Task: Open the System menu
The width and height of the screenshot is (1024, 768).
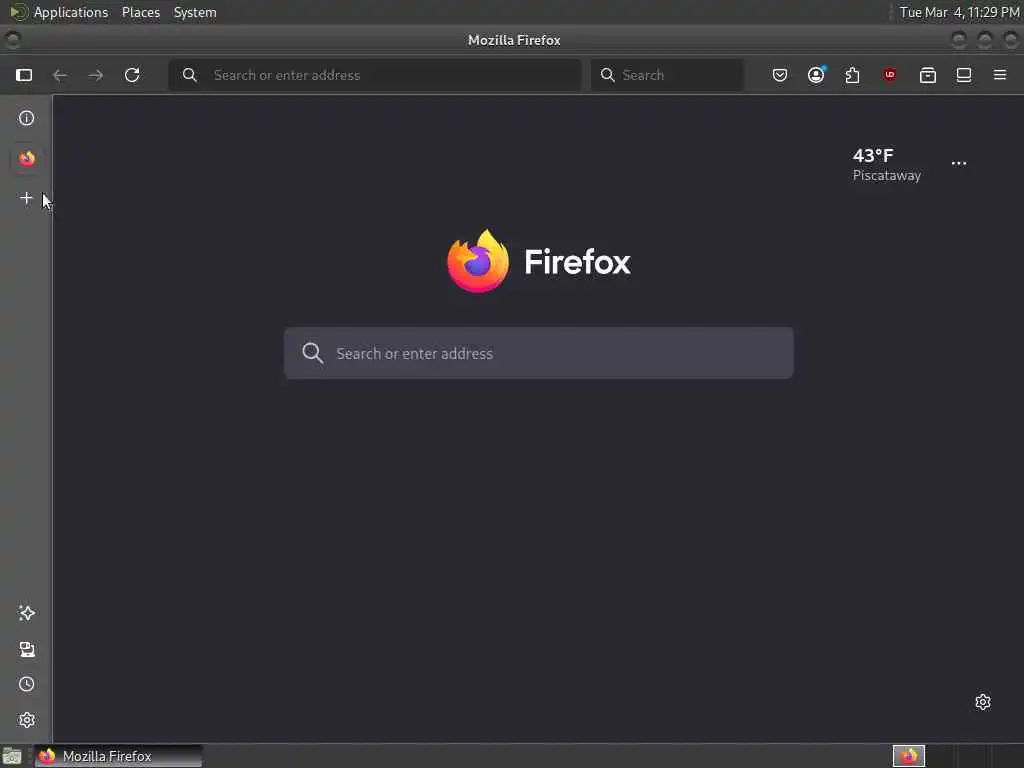Action: pos(195,12)
